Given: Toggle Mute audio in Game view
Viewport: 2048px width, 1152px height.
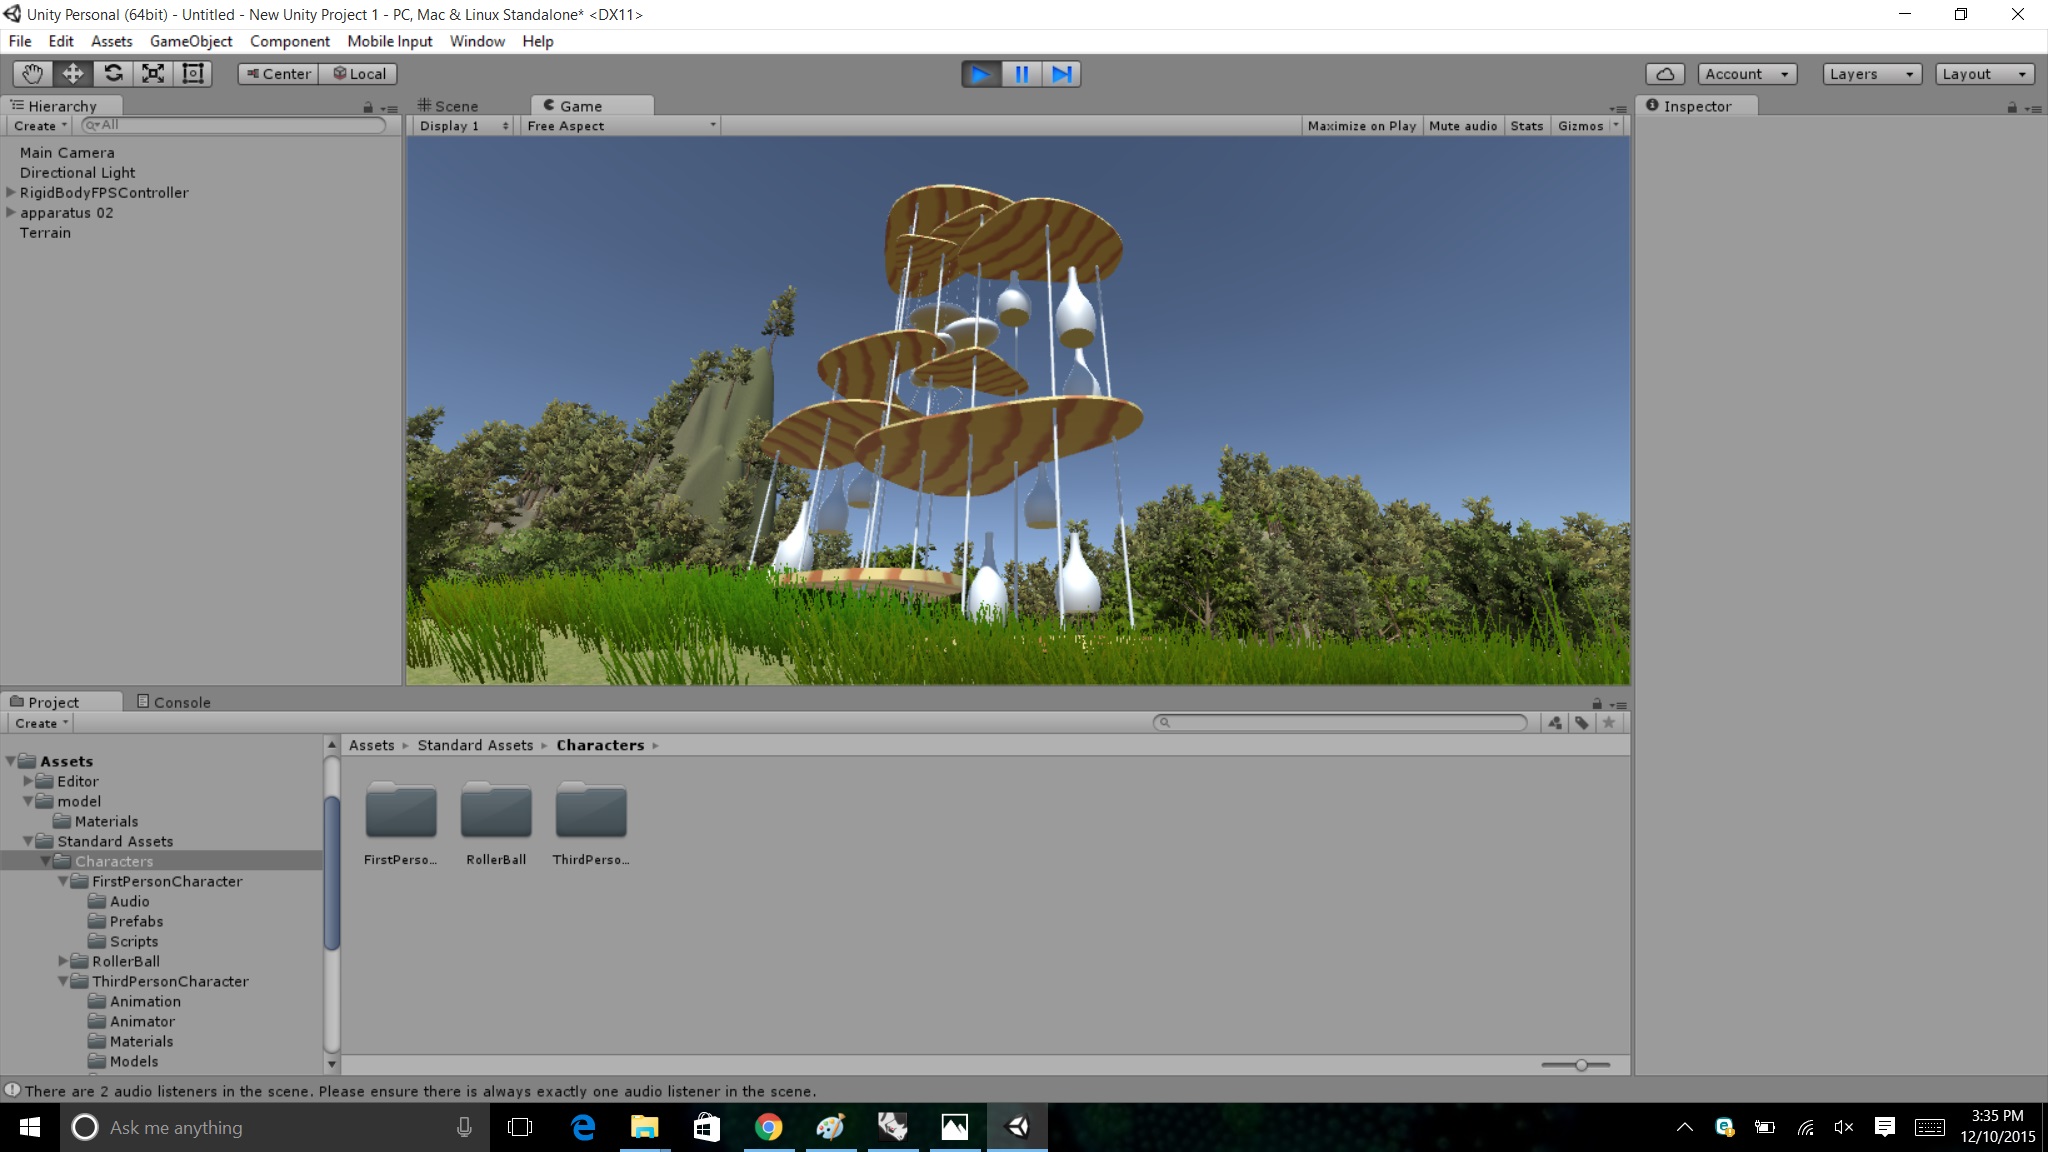Looking at the screenshot, I should click(x=1463, y=125).
